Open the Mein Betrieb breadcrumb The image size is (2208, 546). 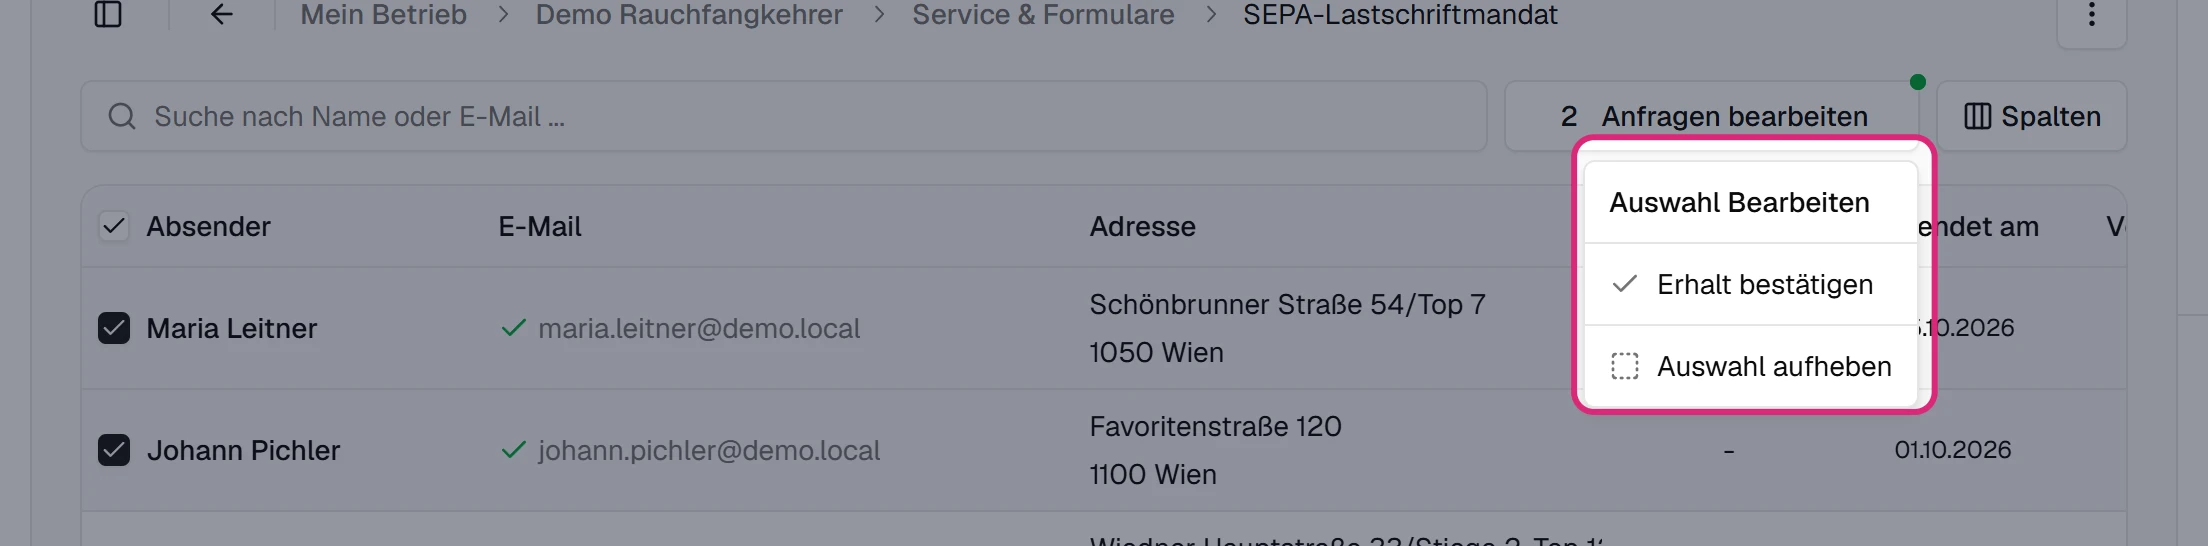[384, 15]
